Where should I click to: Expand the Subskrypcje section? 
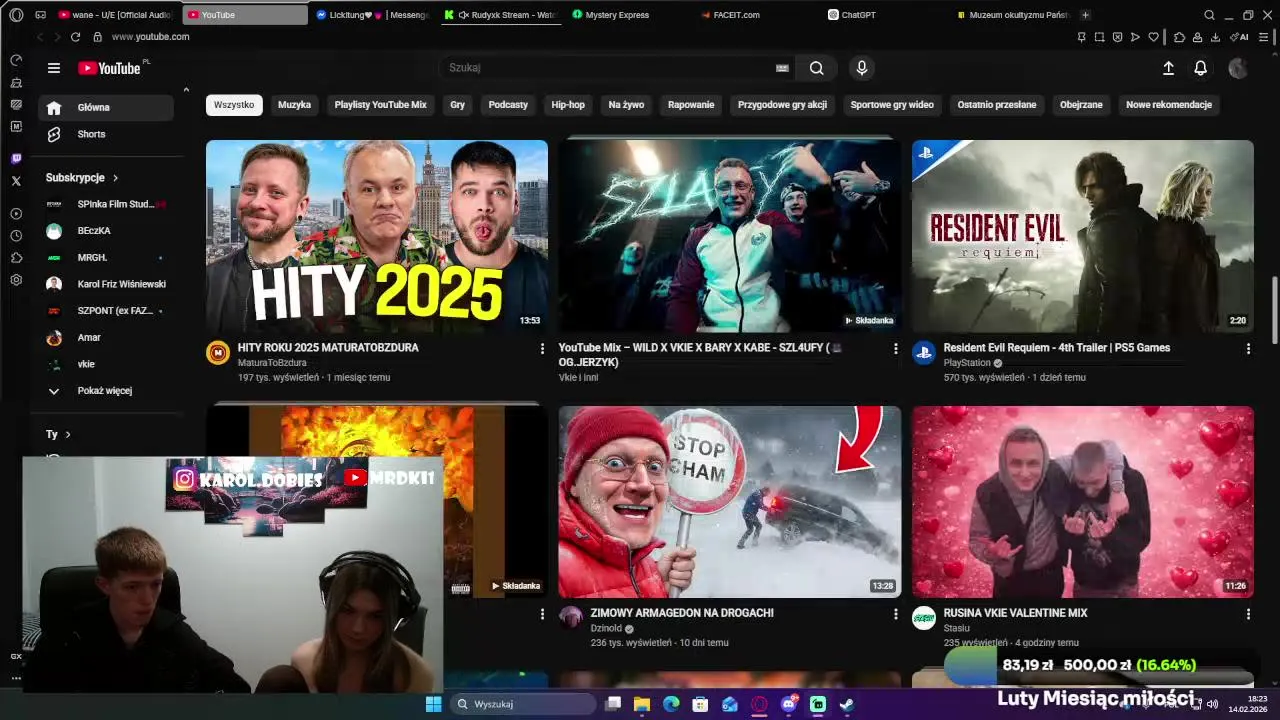click(82, 178)
